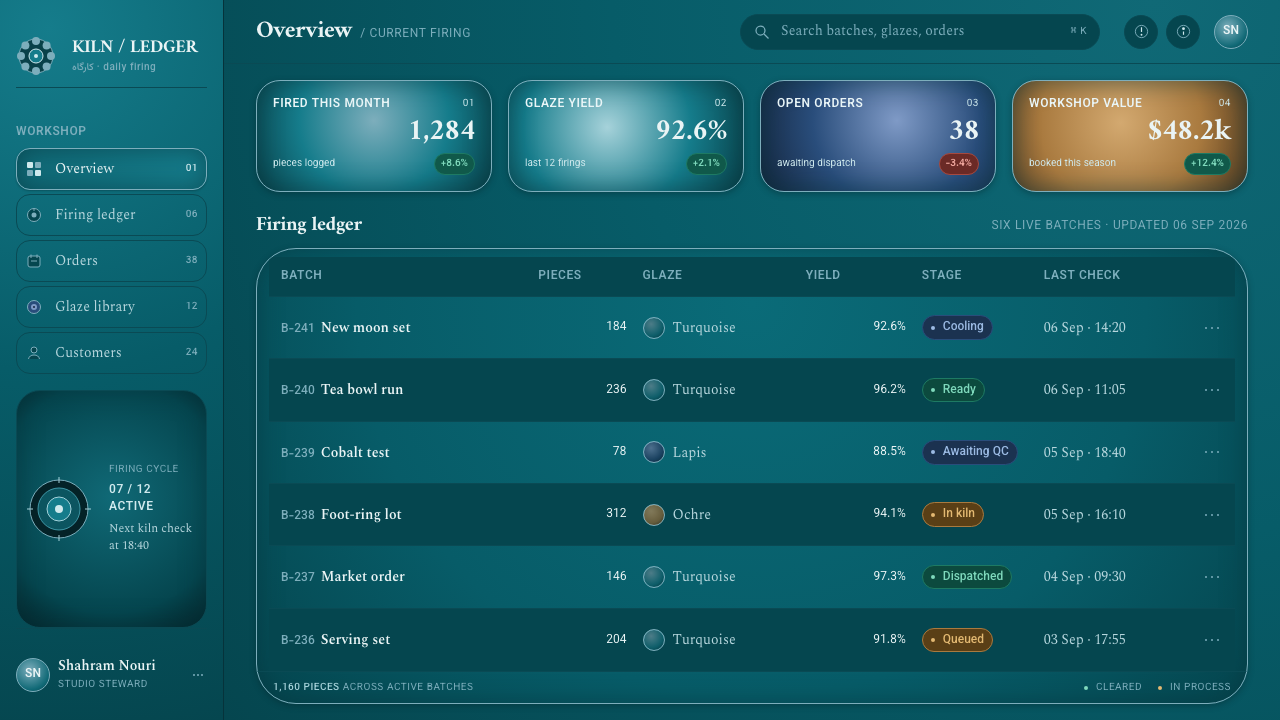
Task: Expand user menu beside Shahram Nouri
Action: point(198,675)
